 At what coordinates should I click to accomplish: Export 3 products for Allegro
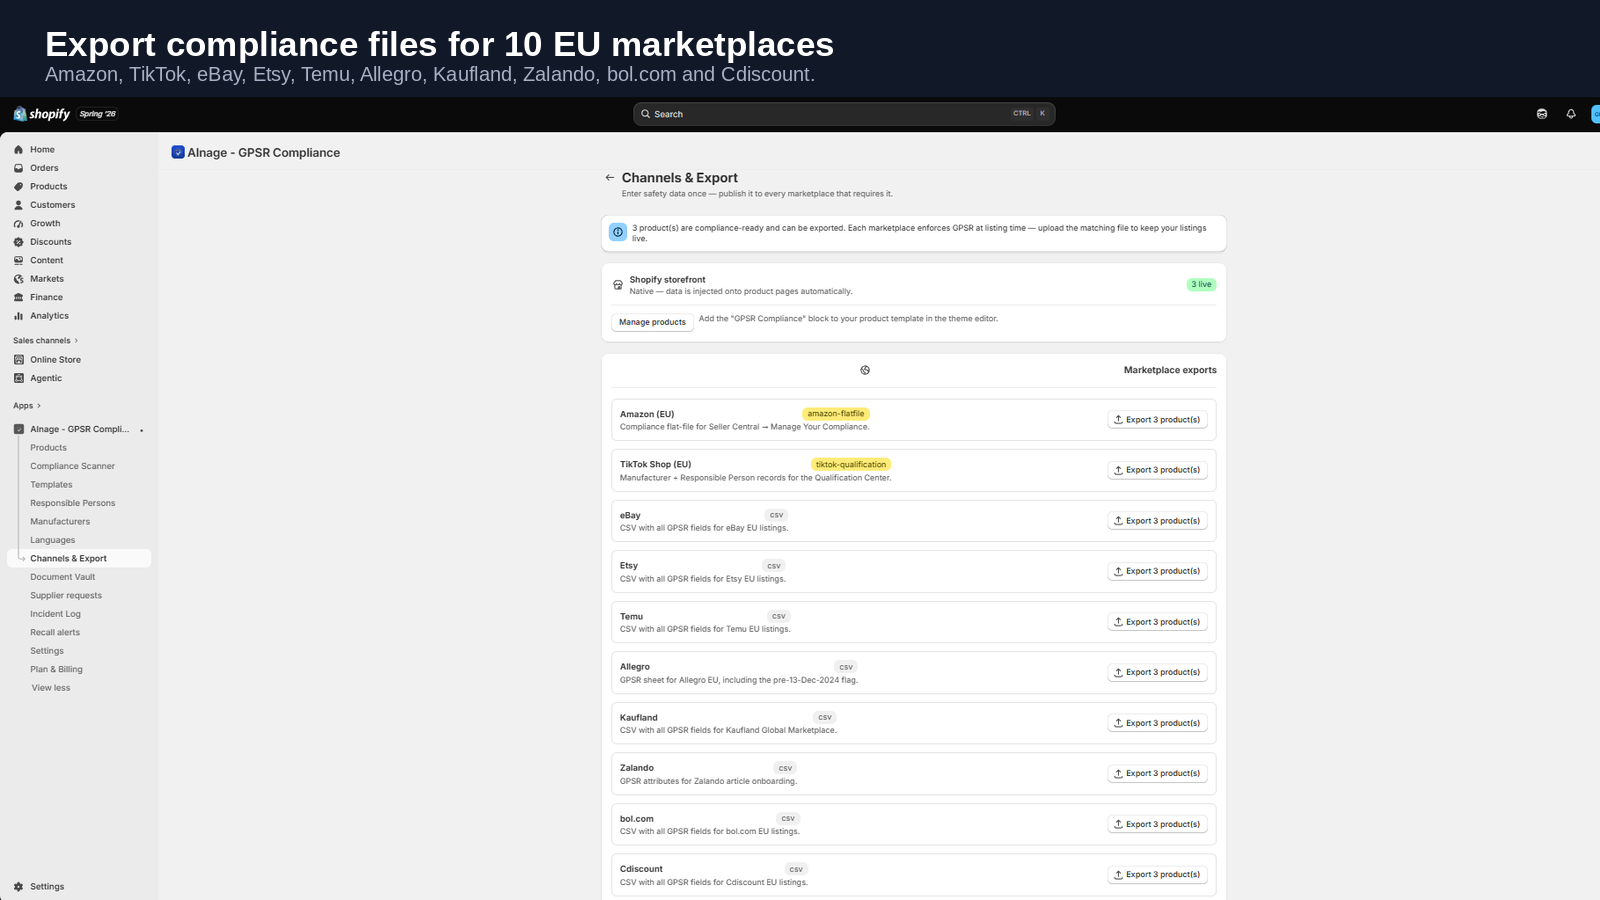tap(1157, 672)
